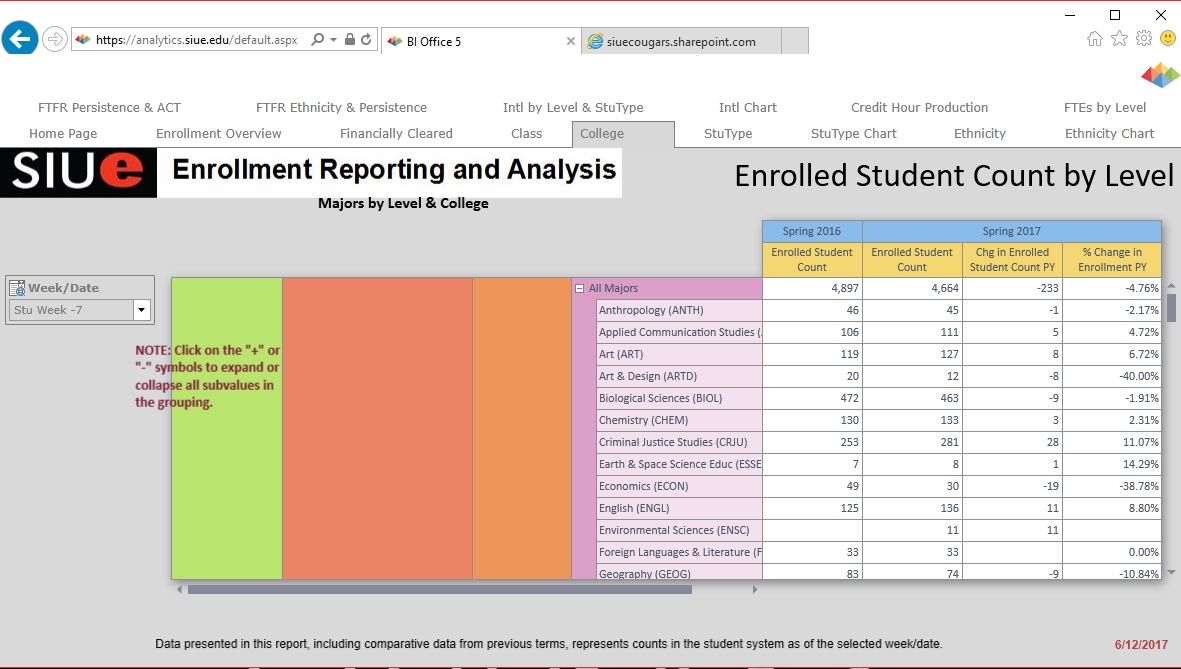Image resolution: width=1181 pixels, height=669 pixels.
Task: Click the smiley feedback icon
Action: (x=1167, y=39)
